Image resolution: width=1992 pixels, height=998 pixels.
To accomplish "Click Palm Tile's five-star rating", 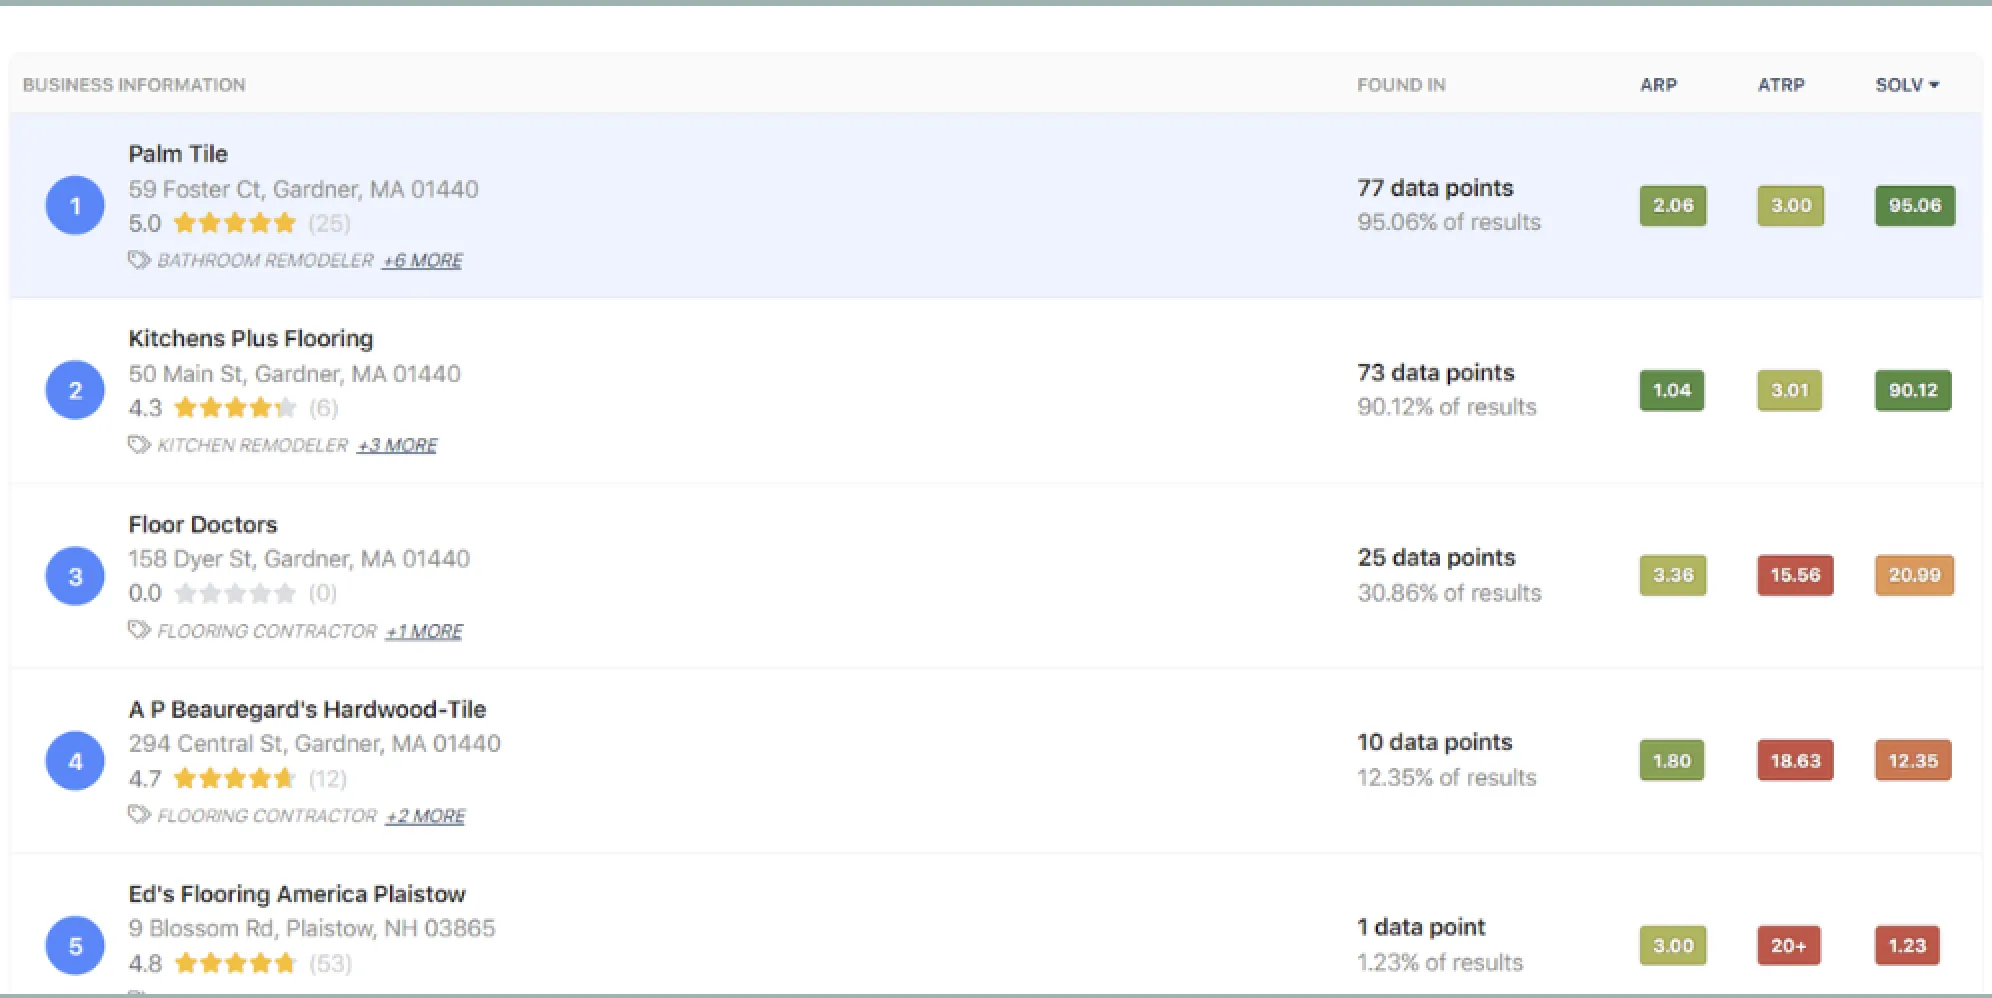I will coord(235,223).
